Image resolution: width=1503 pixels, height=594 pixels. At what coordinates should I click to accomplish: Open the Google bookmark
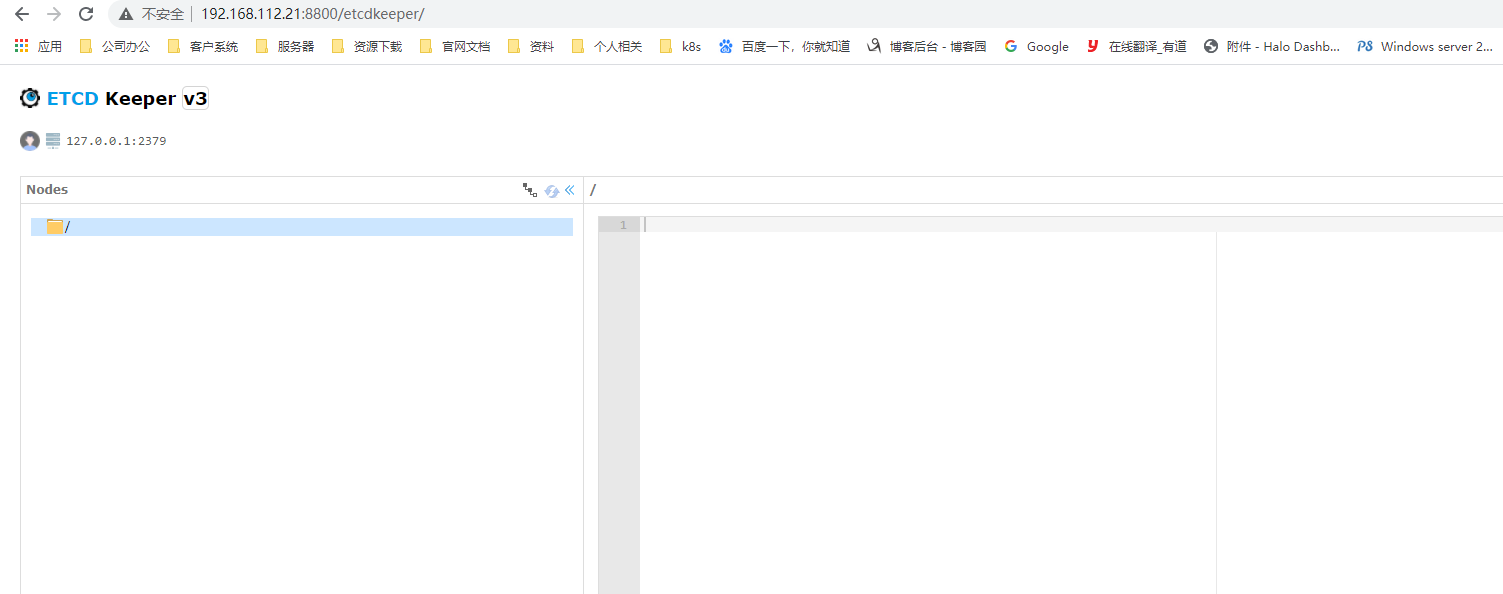click(1037, 46)
